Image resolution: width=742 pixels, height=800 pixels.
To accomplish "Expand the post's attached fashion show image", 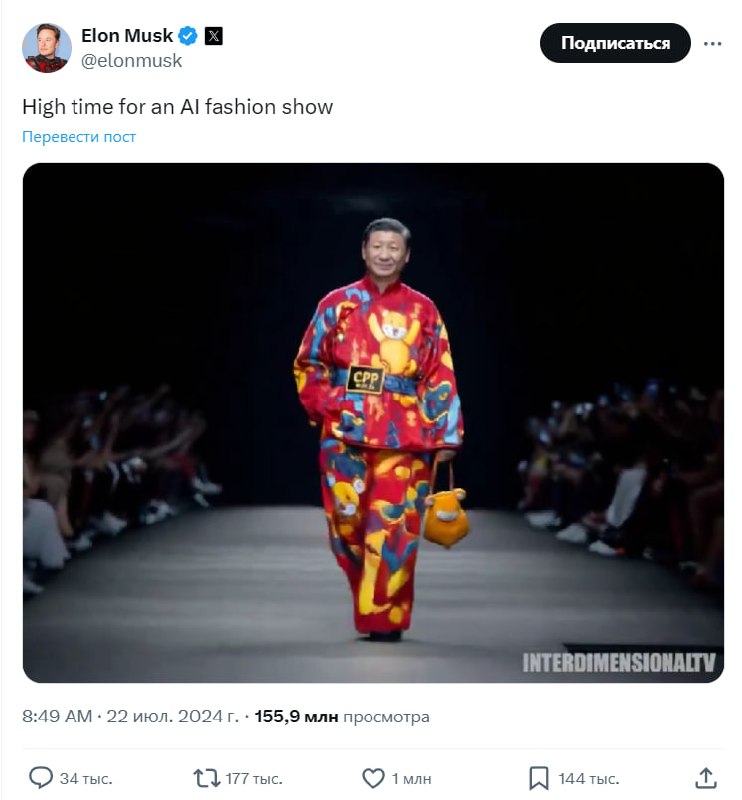I will (373, 423).
